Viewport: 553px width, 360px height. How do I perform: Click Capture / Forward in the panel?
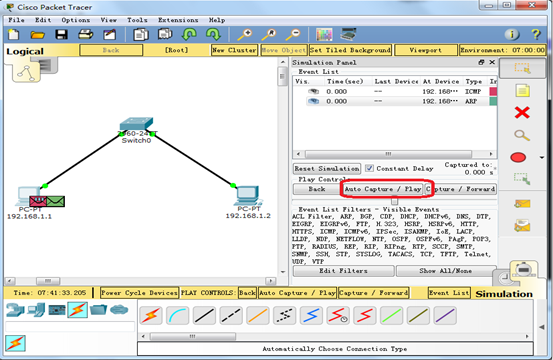pos(461,189)
